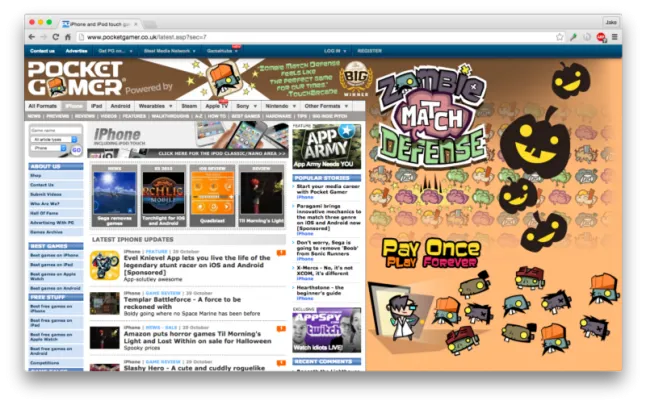Viewport: 646px width, 405px height.
Task: Go back using the browser back arrow
Action: 32,37
